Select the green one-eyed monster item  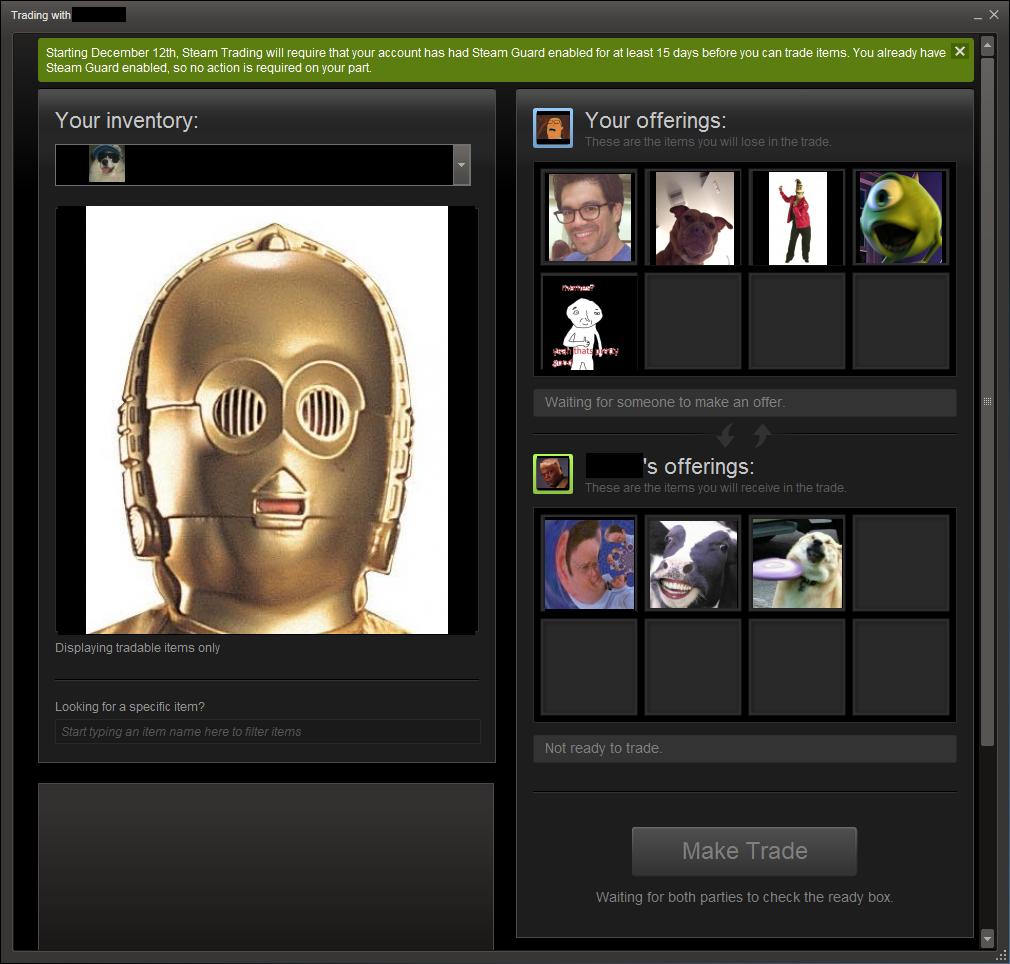click(901, 217)
